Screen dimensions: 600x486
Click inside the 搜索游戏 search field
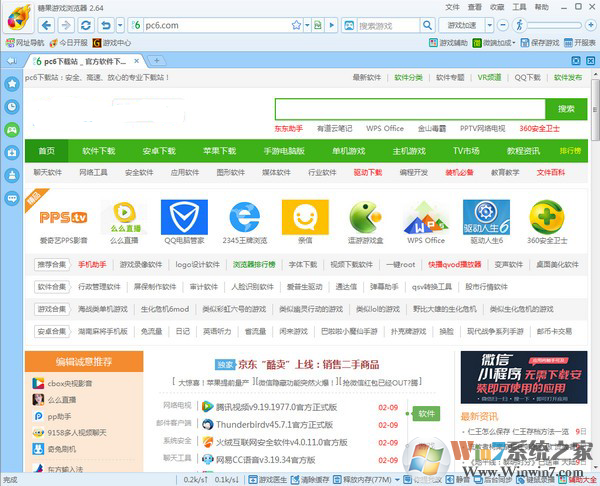387,26
